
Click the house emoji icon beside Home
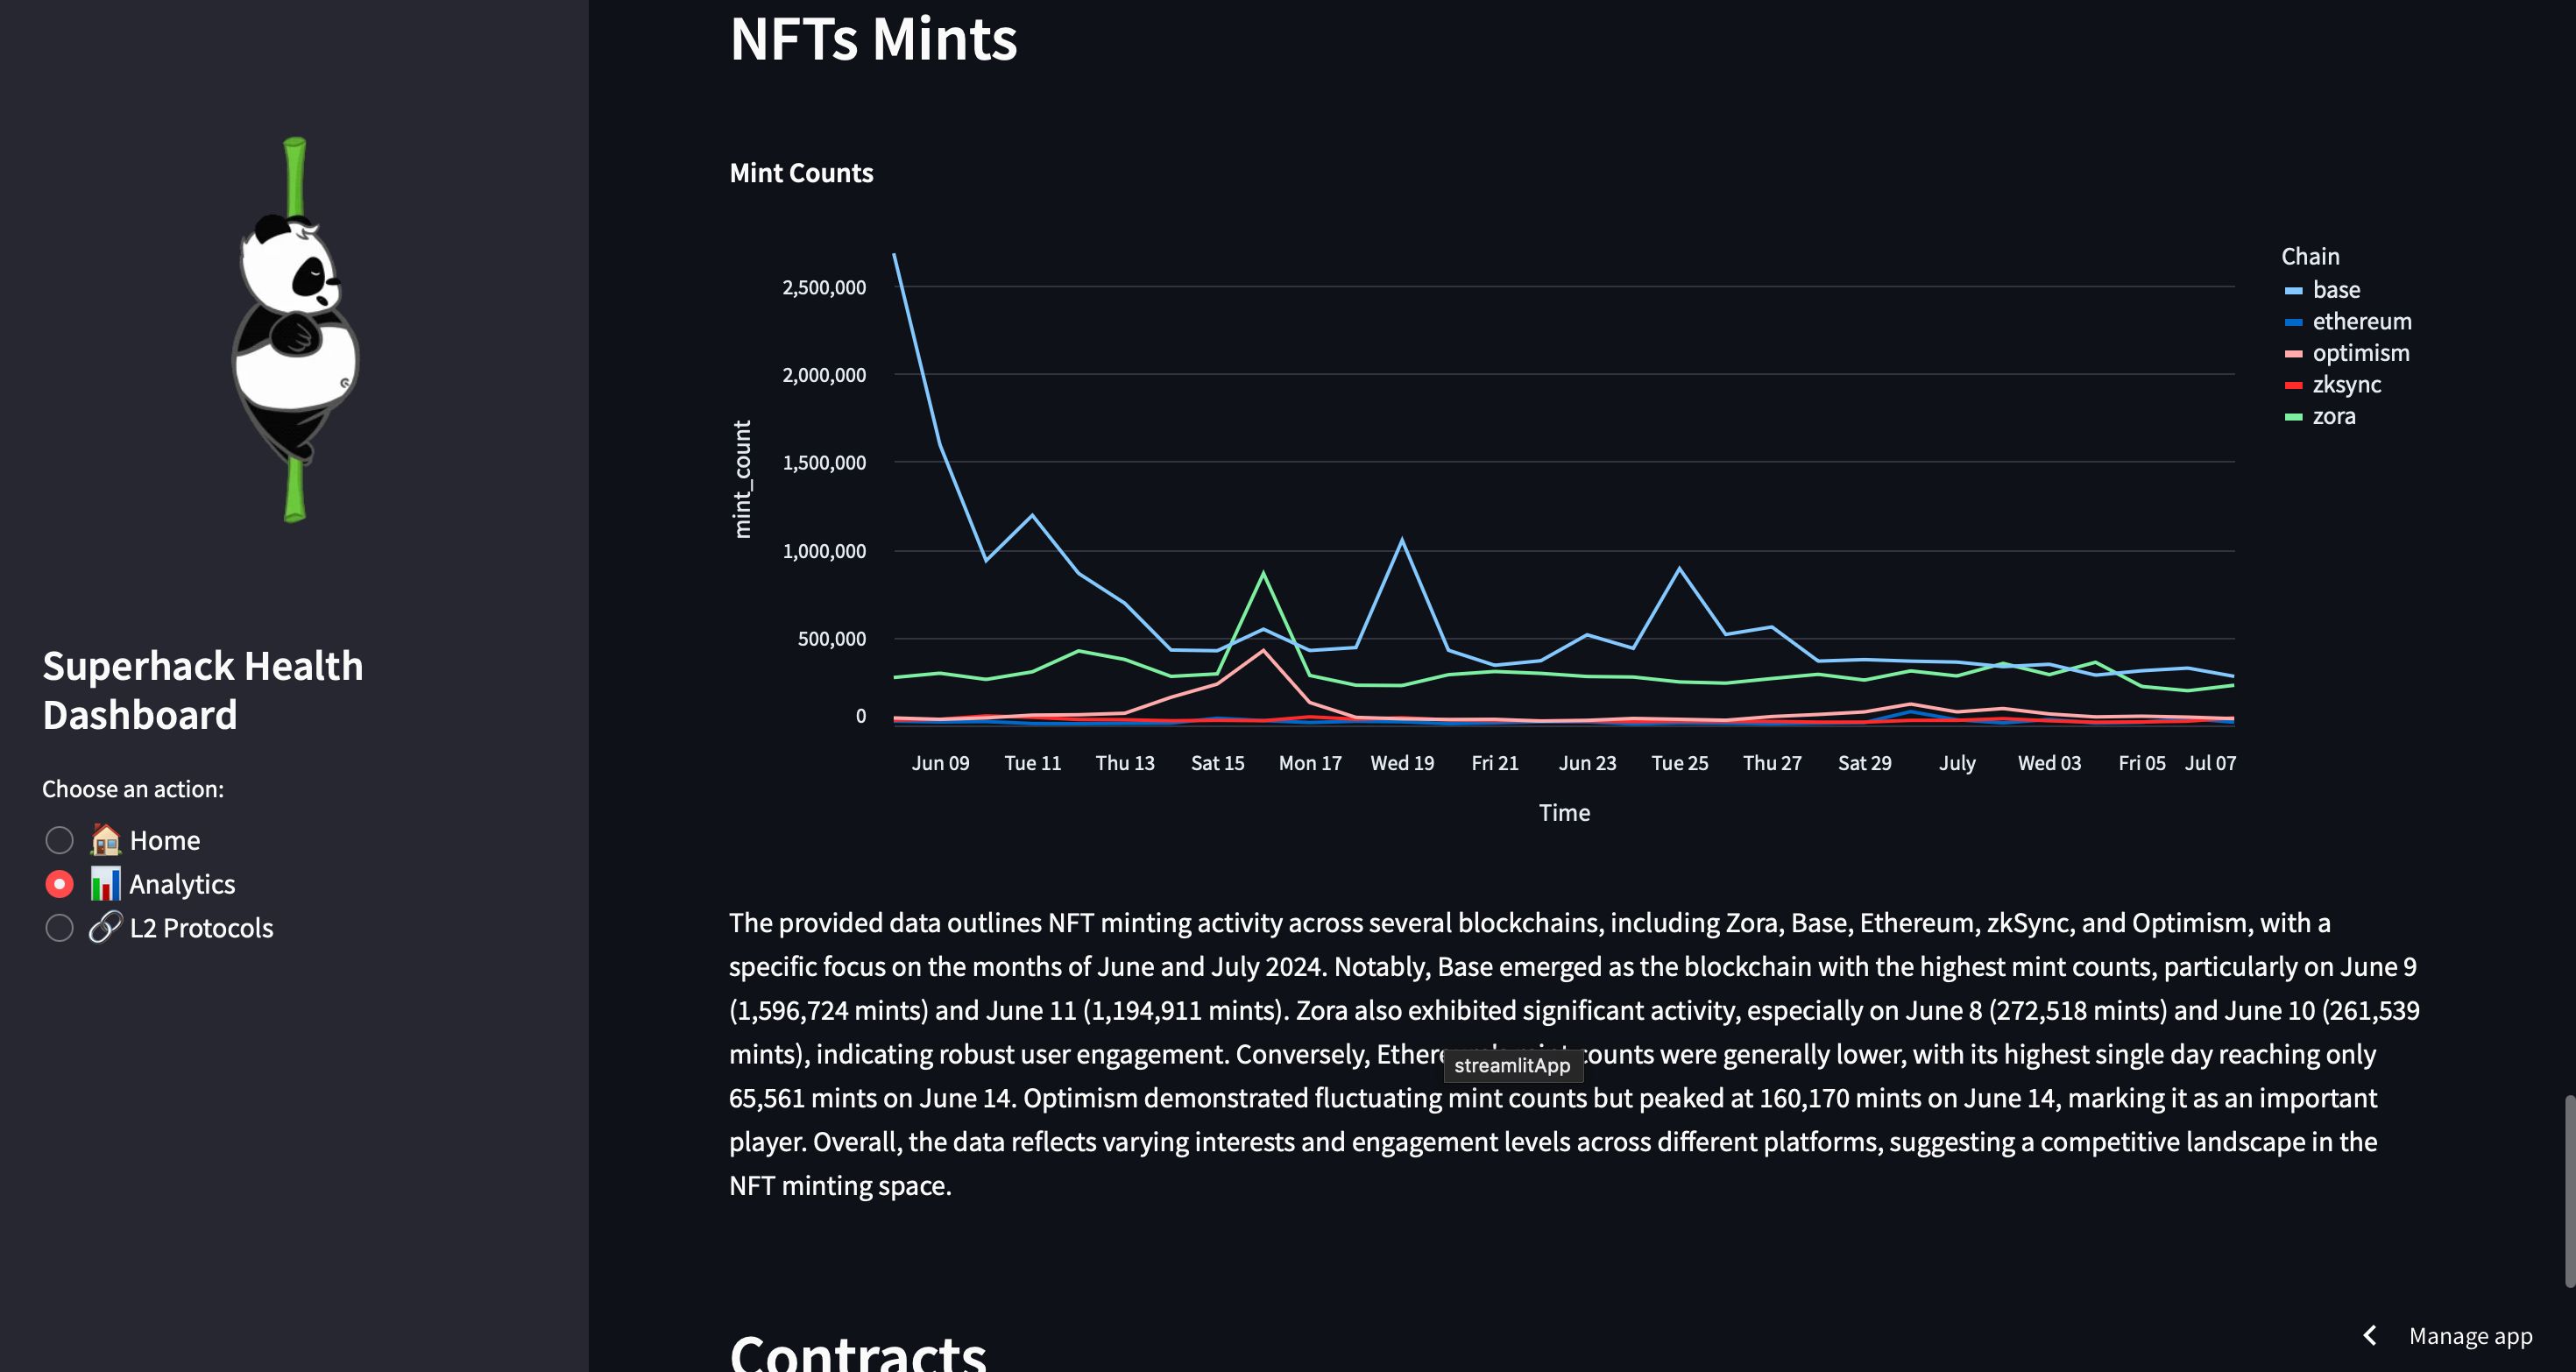pos(105,839)
